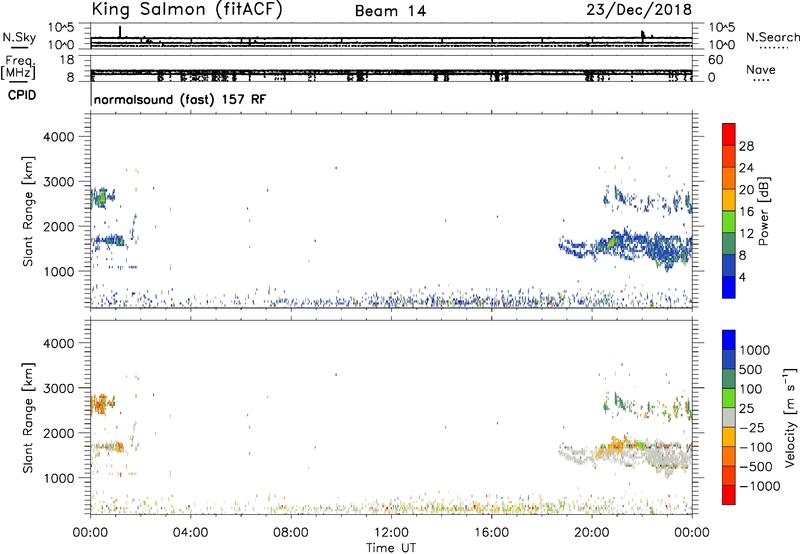Viewport: 800px width, 554px height.
Task: Click '4000' tick on power panel axis
Action: 59,137
